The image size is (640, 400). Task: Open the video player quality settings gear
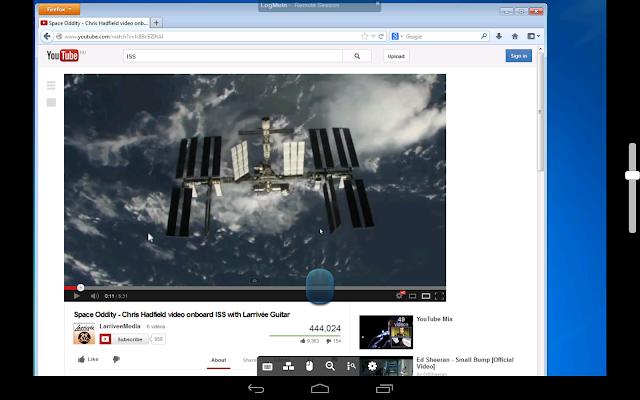point(400,296)
